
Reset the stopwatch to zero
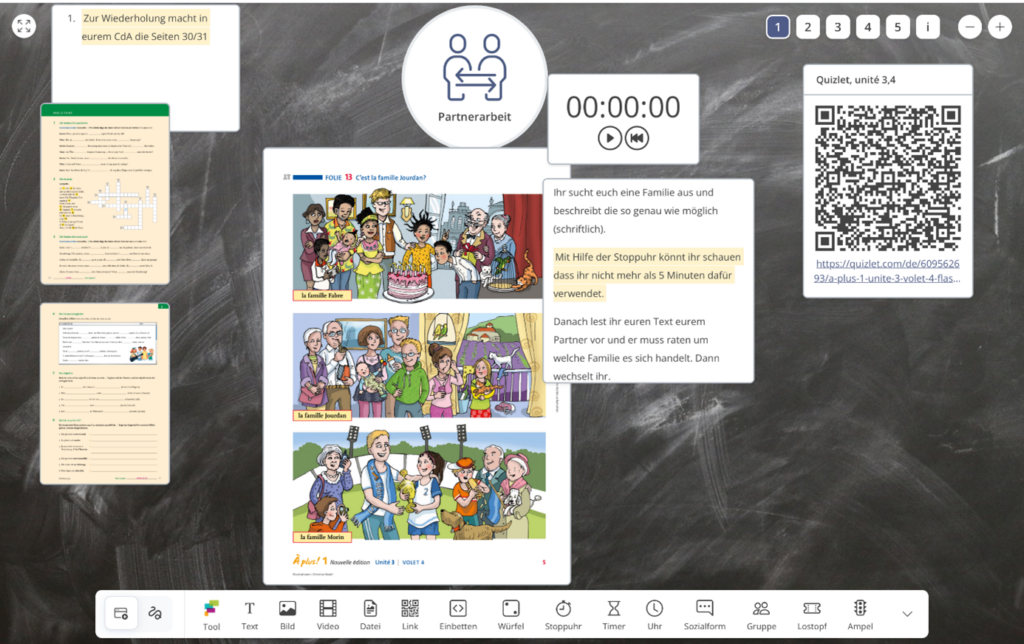(637, 138)
